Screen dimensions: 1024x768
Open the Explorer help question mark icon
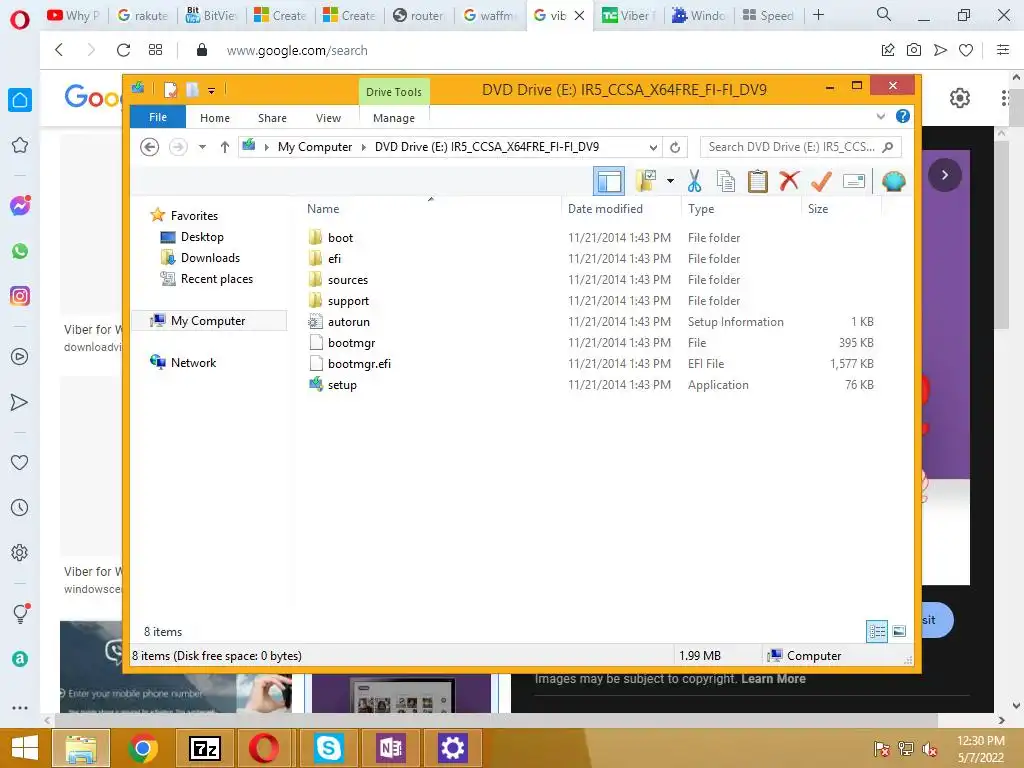pos(903,116)
